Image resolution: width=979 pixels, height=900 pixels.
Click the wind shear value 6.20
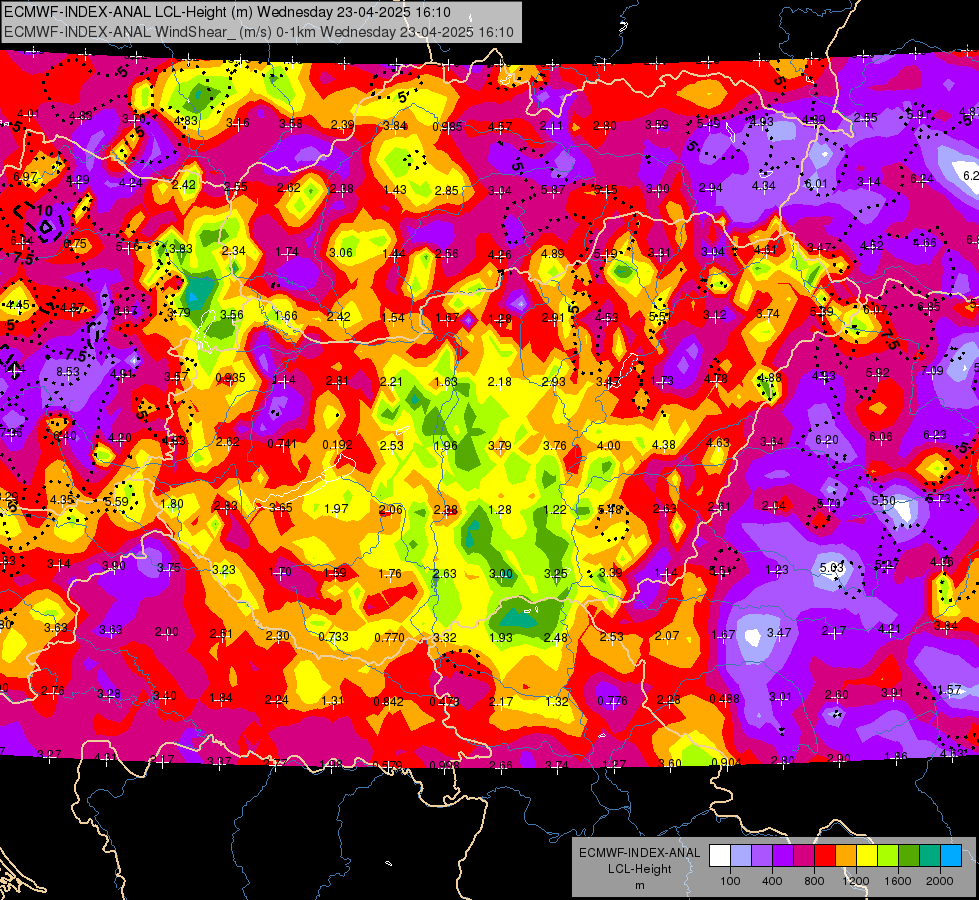(827, 440)
